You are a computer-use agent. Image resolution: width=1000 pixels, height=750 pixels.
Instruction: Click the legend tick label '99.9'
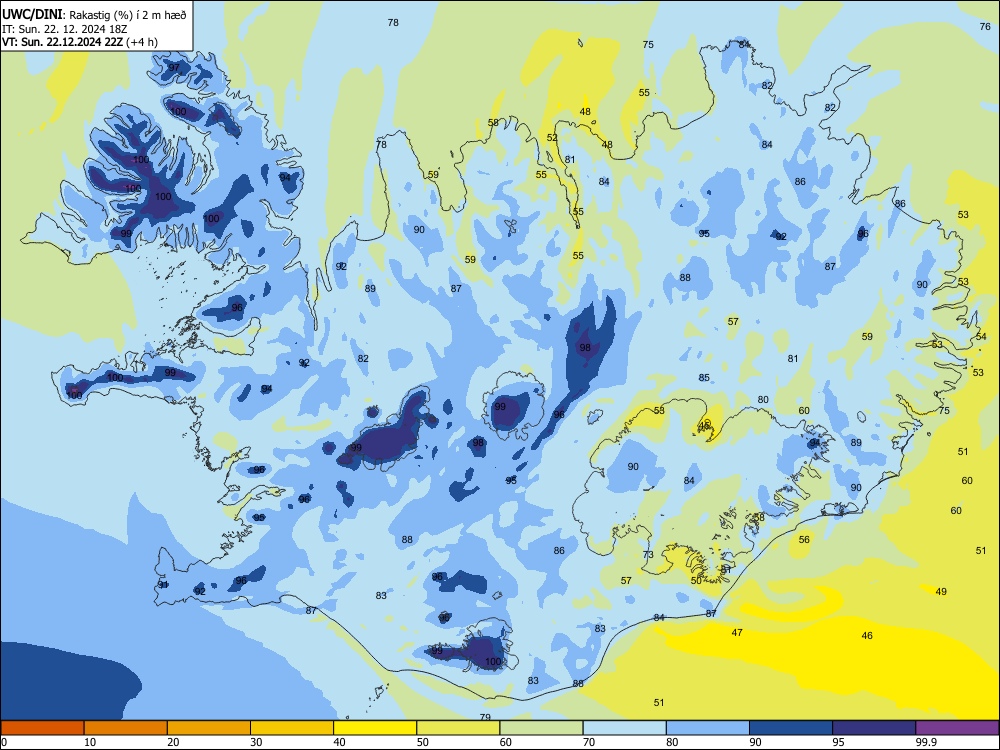click(x=926, y=742)
